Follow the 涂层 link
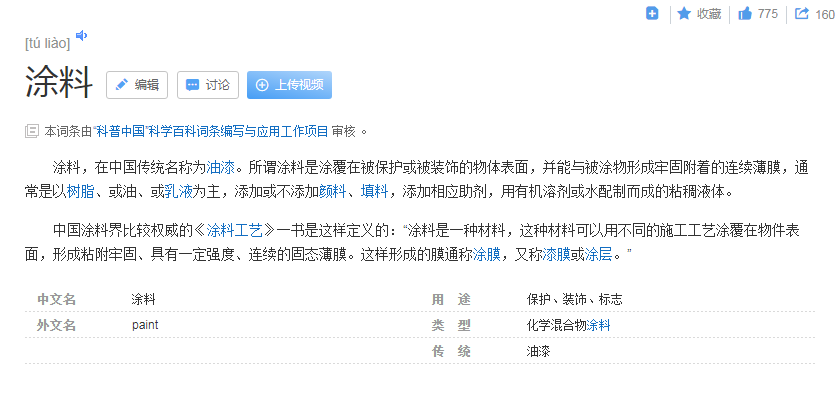The width and height of the screenshot is (840, 395). (x=598, y=255)
